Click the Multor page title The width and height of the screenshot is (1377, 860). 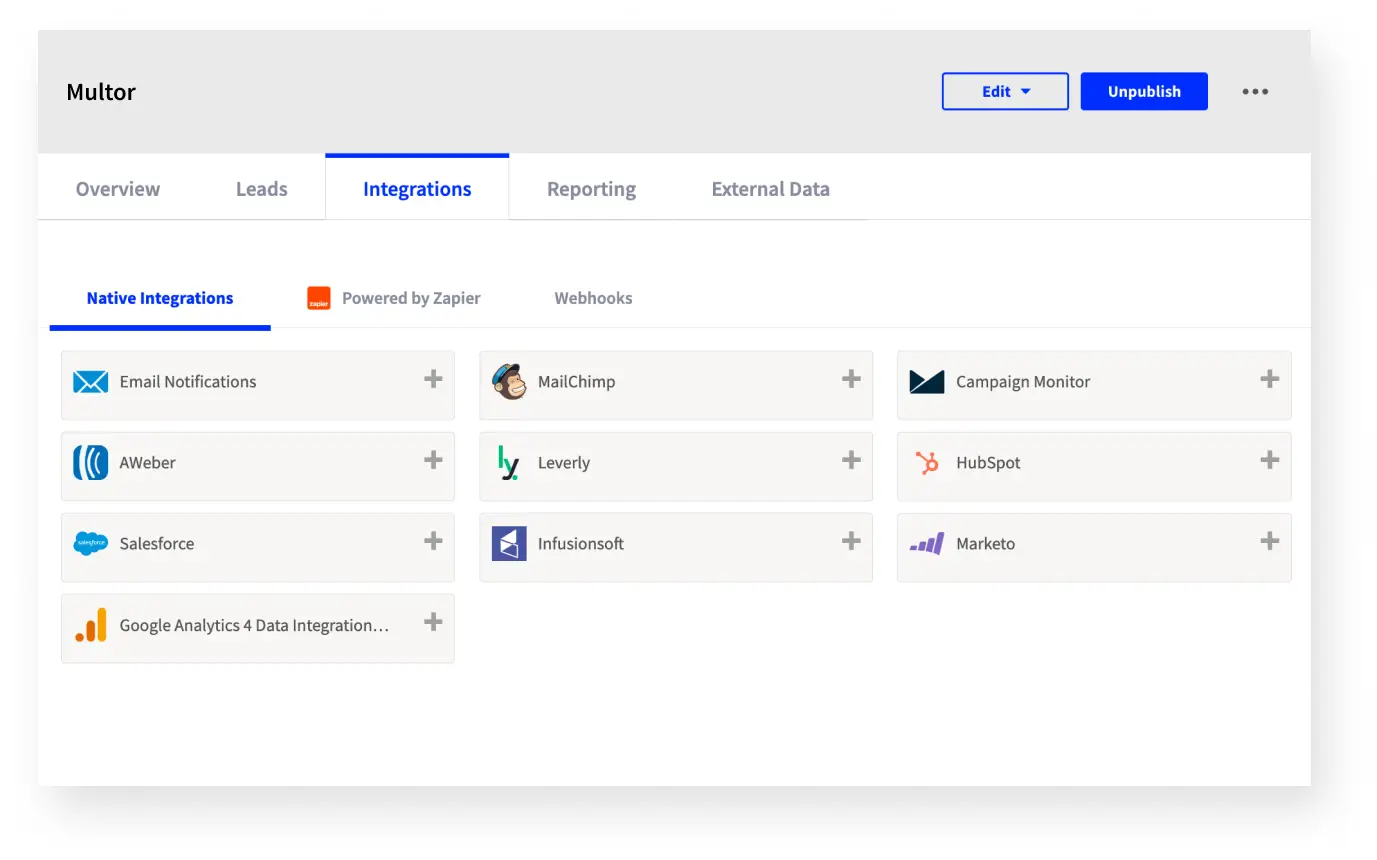101,92
